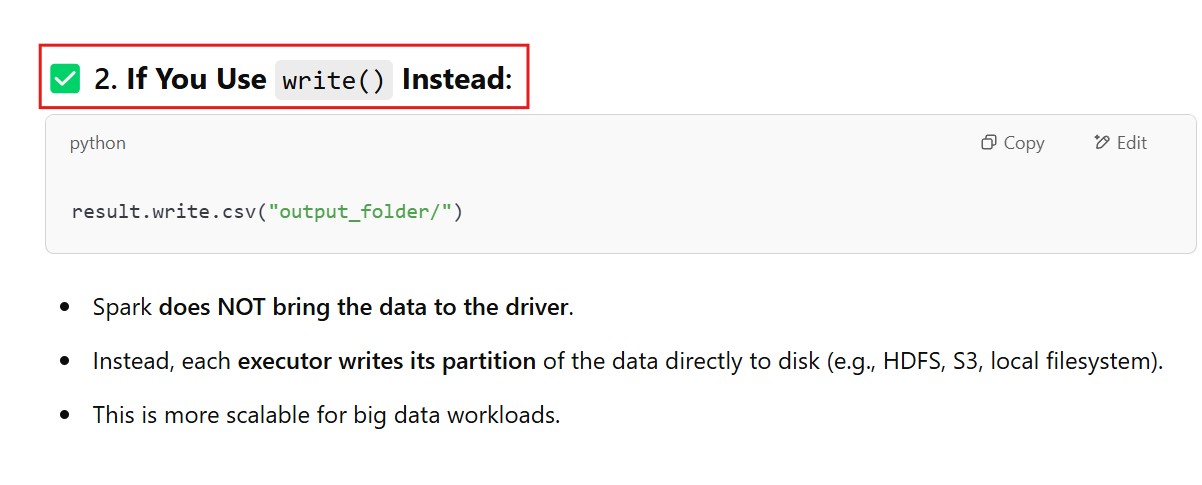
Task: Click the word result in the code line
Action: pyautogui.click(x=98, y=212)
